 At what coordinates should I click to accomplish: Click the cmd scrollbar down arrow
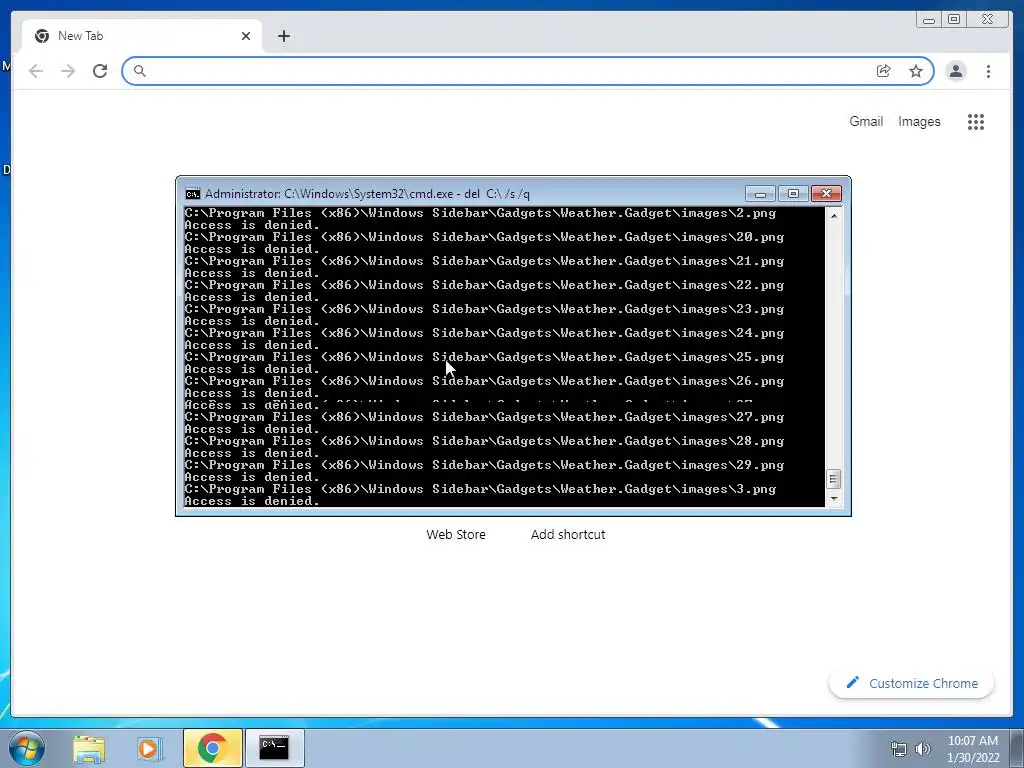tap(833, 499)
